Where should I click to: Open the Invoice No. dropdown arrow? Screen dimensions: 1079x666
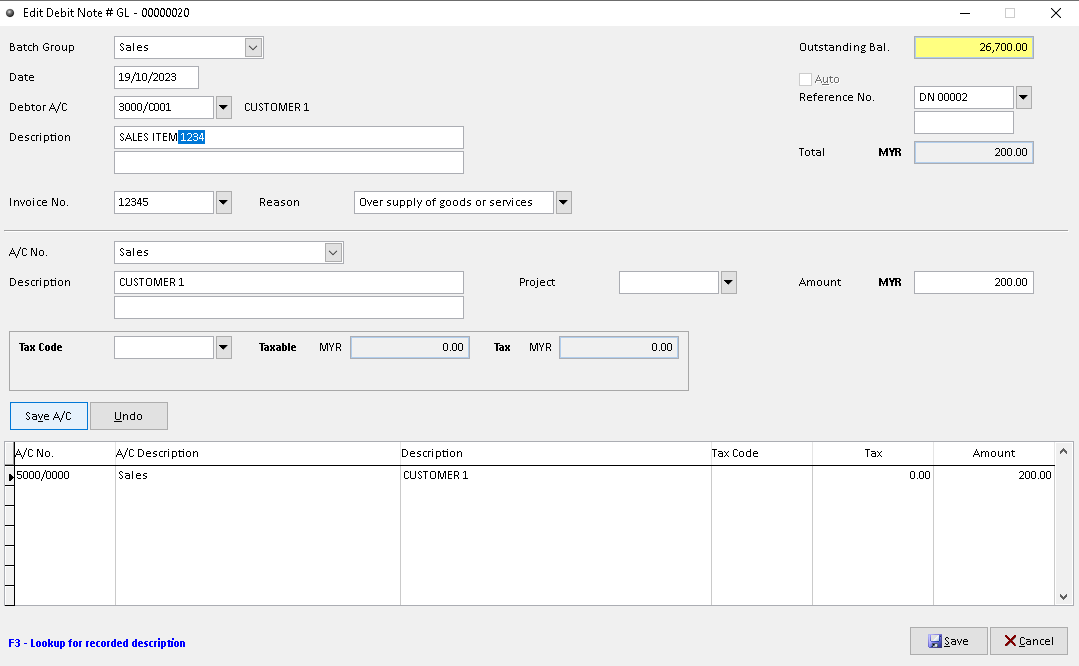224,202
